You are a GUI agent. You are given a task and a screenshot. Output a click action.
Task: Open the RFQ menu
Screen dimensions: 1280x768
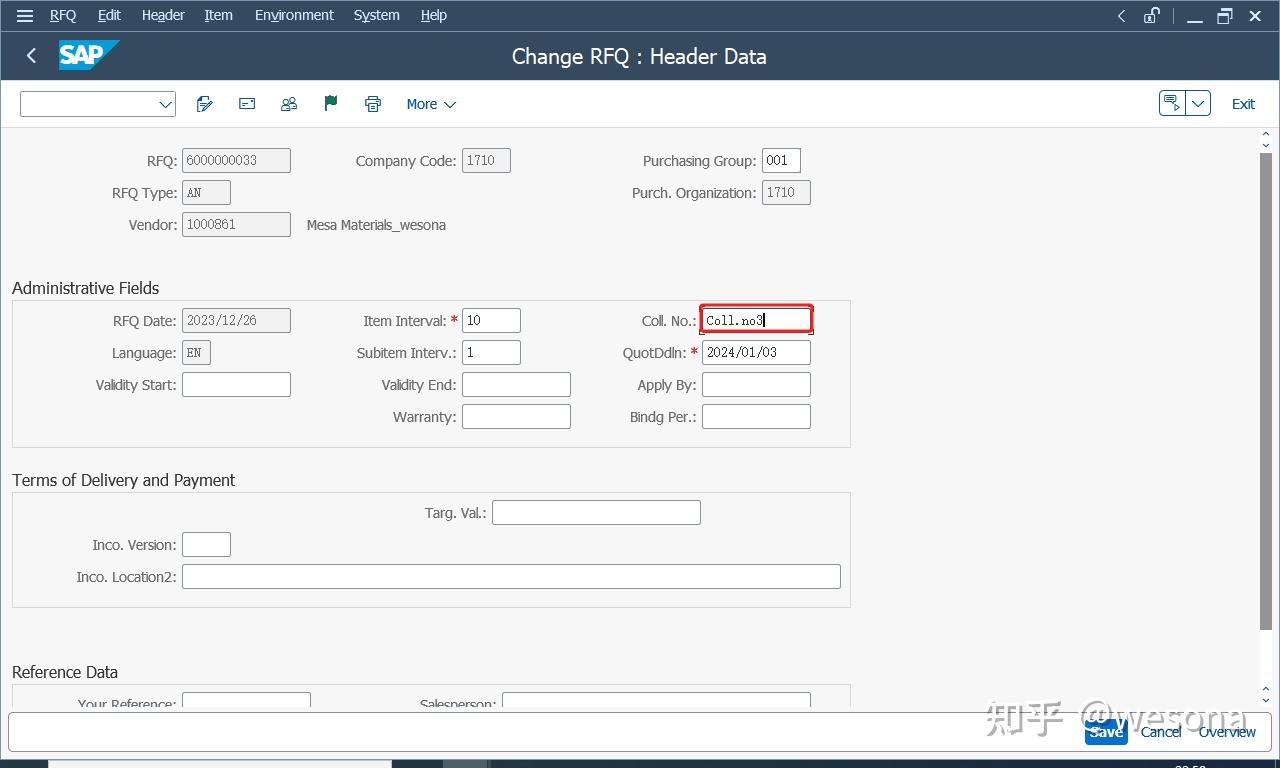pos(63,15)
